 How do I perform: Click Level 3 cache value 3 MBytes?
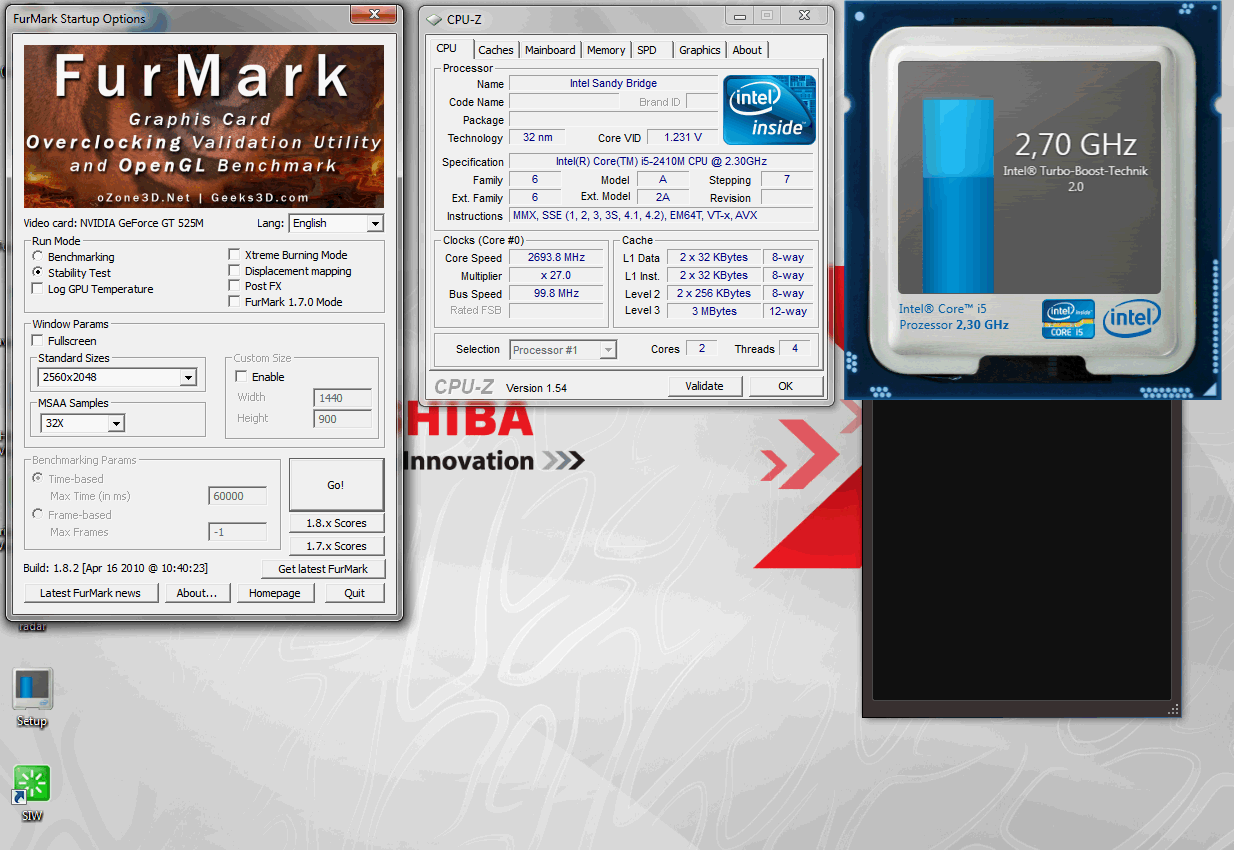(x=714, y=311)
